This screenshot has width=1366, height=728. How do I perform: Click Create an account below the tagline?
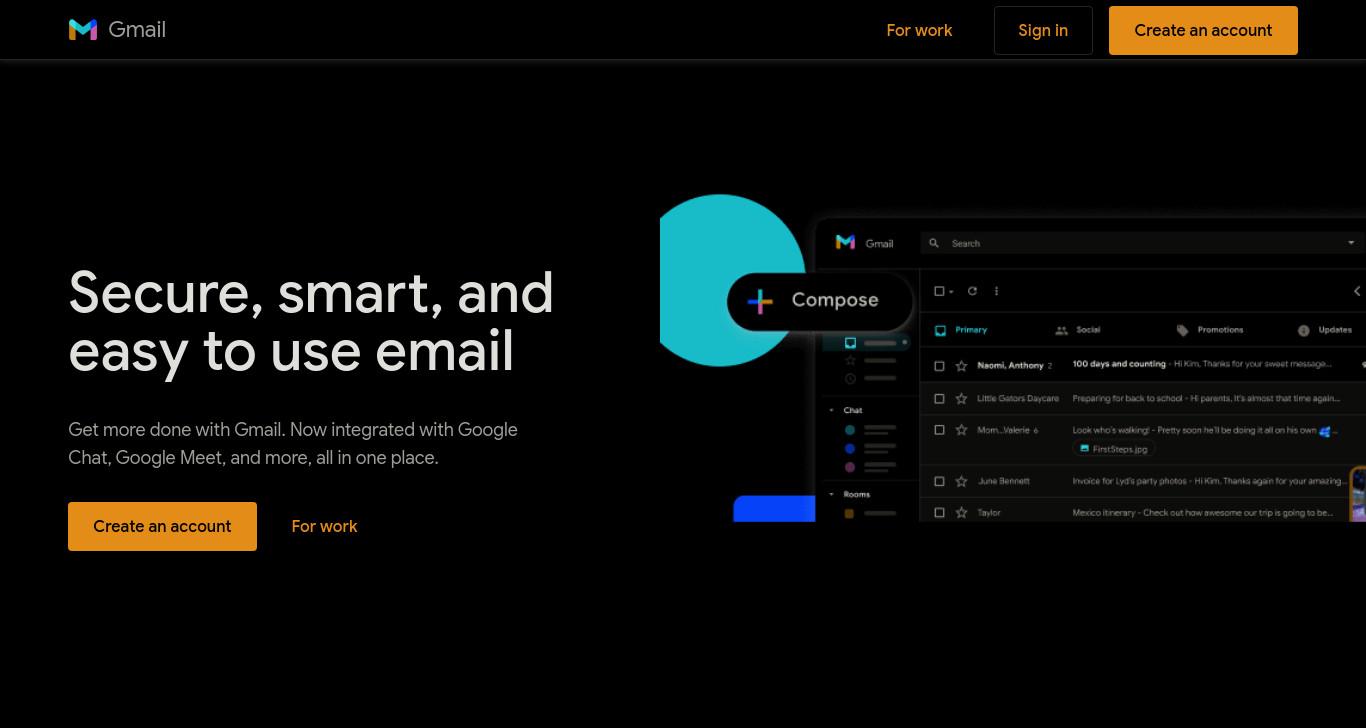[162, 526]
